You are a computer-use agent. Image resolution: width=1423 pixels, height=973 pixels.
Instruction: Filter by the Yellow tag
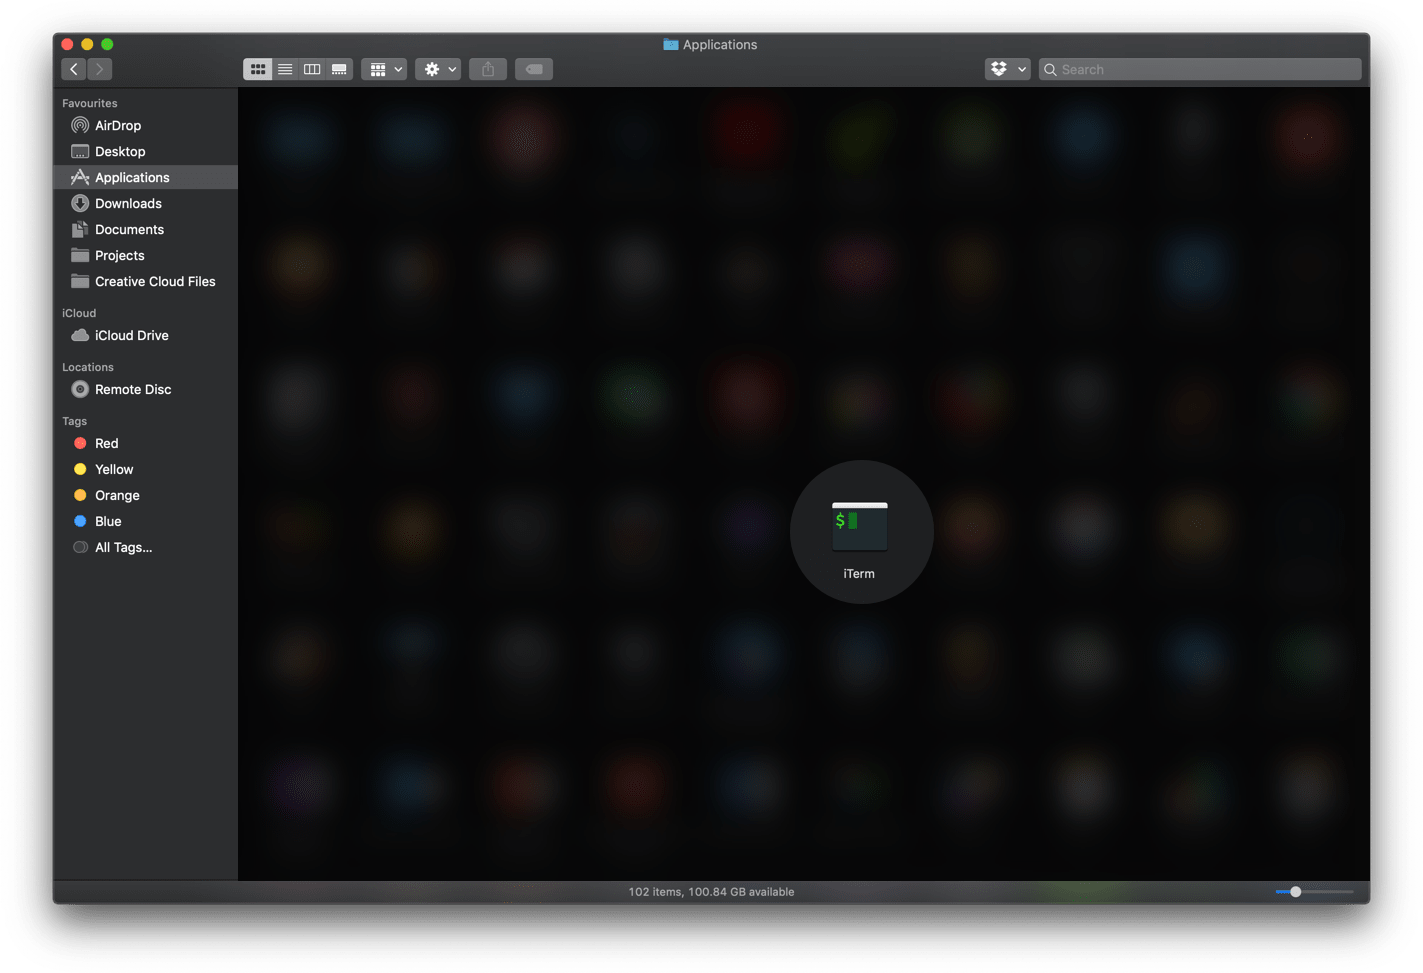[145, 469]
